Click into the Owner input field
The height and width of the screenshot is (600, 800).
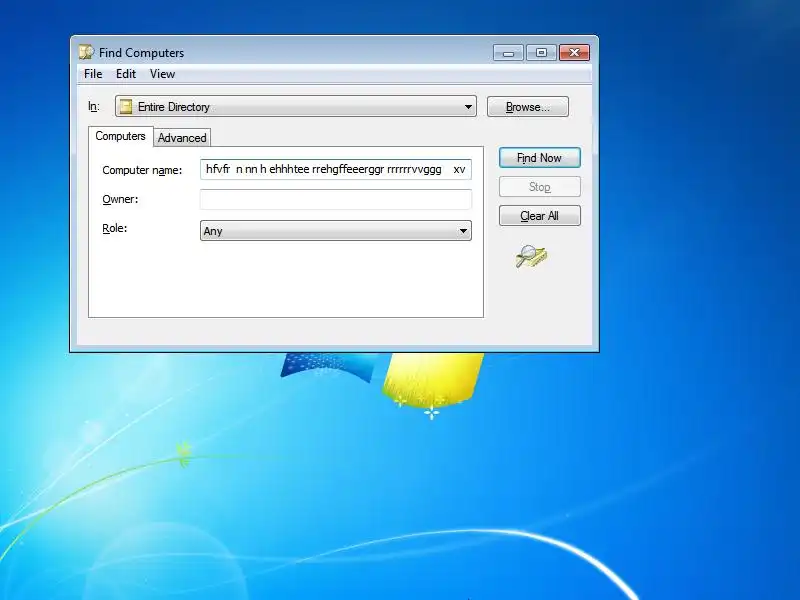(x=336, y=199)
